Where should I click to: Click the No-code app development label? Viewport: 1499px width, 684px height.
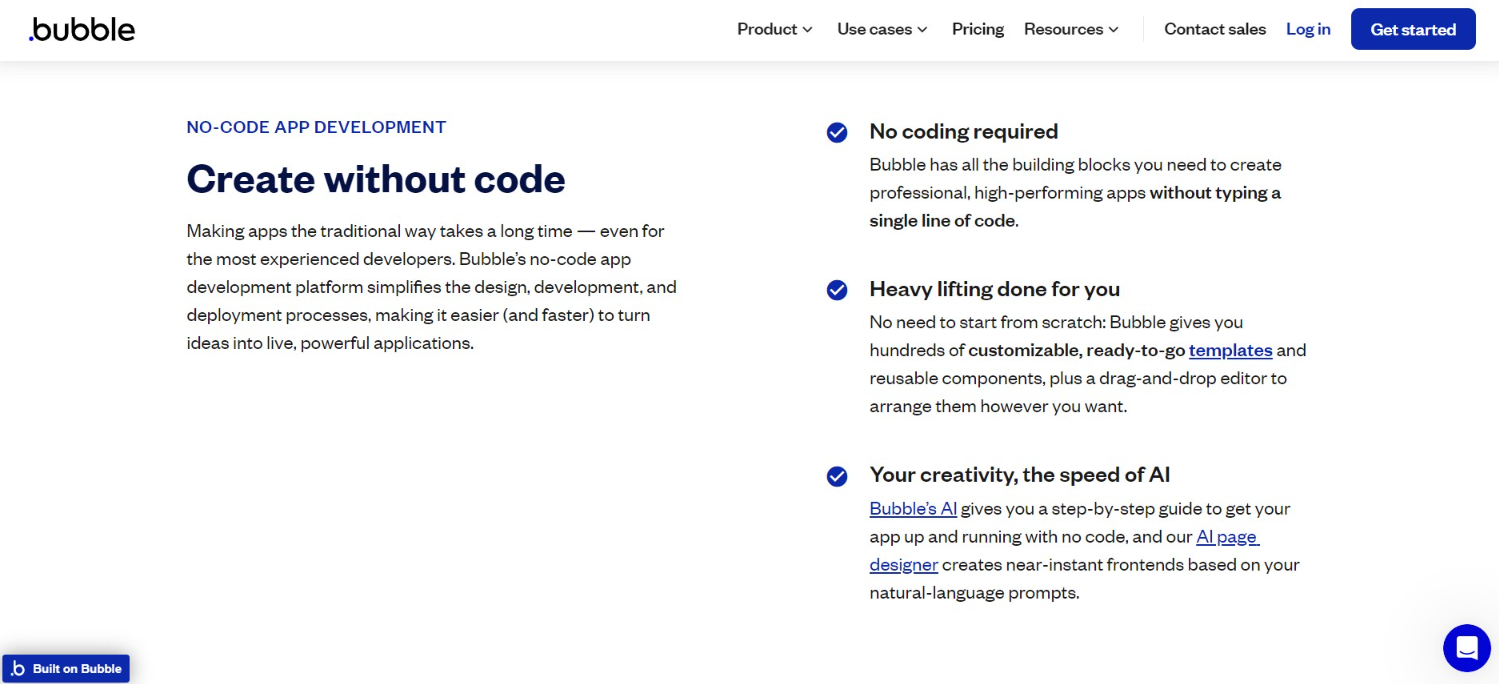click(316, 127)
